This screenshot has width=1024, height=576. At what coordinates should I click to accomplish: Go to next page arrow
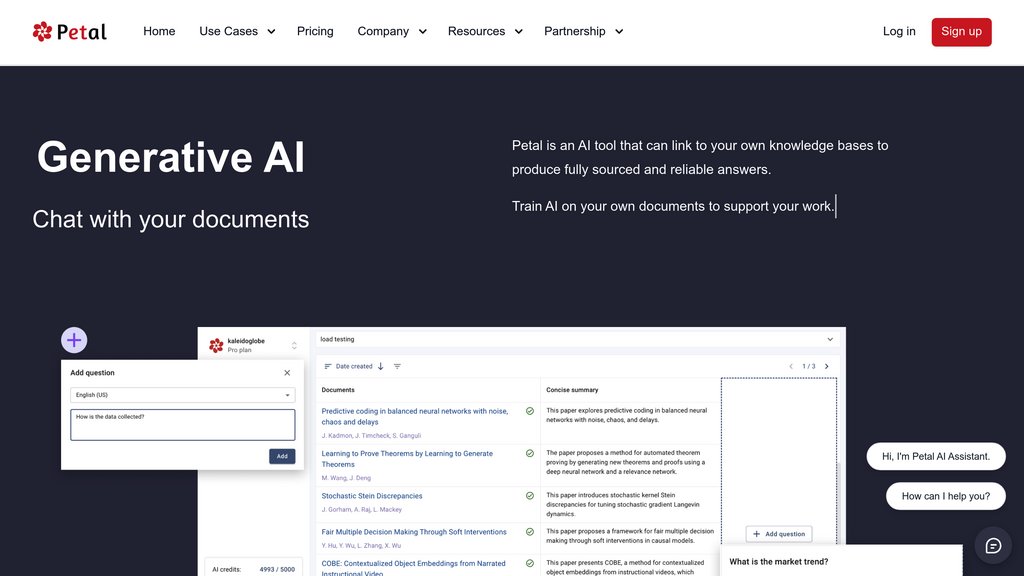827,366
